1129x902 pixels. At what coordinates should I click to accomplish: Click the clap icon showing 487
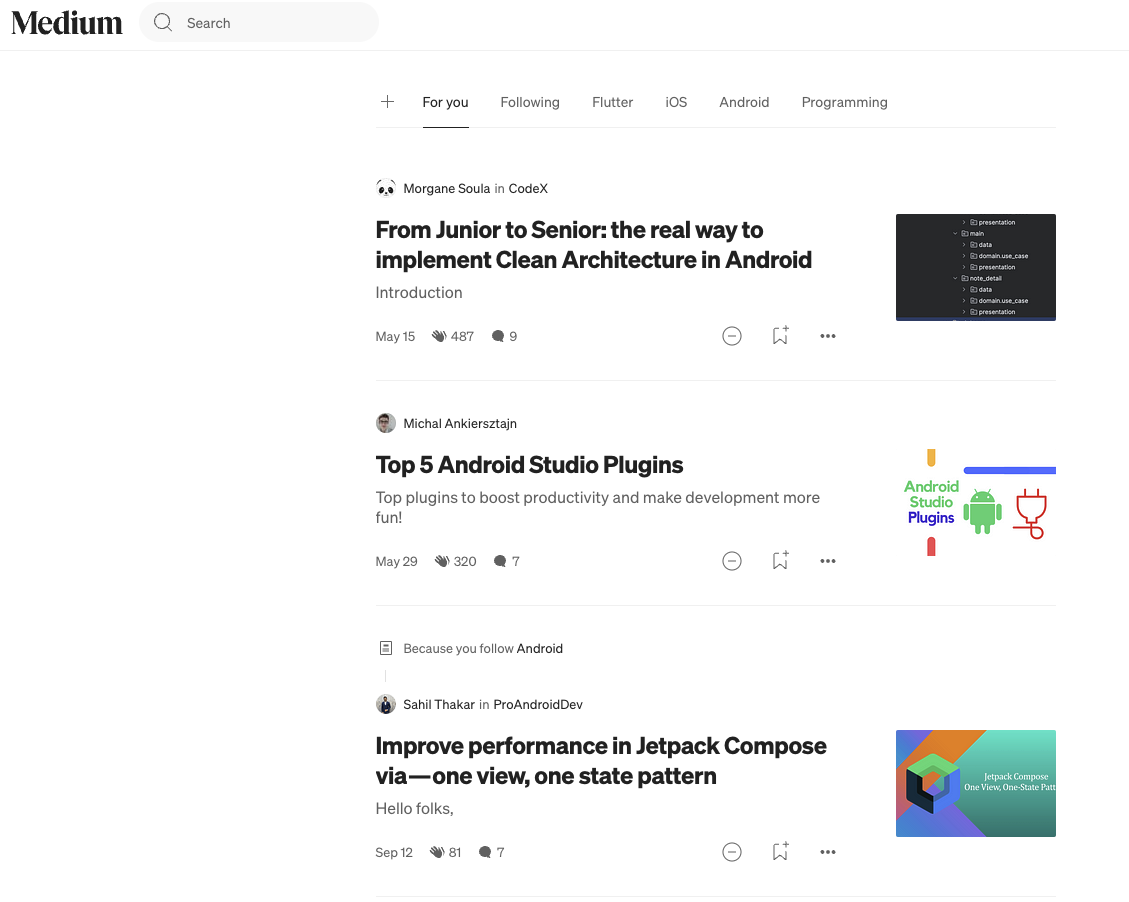(438, 336)
